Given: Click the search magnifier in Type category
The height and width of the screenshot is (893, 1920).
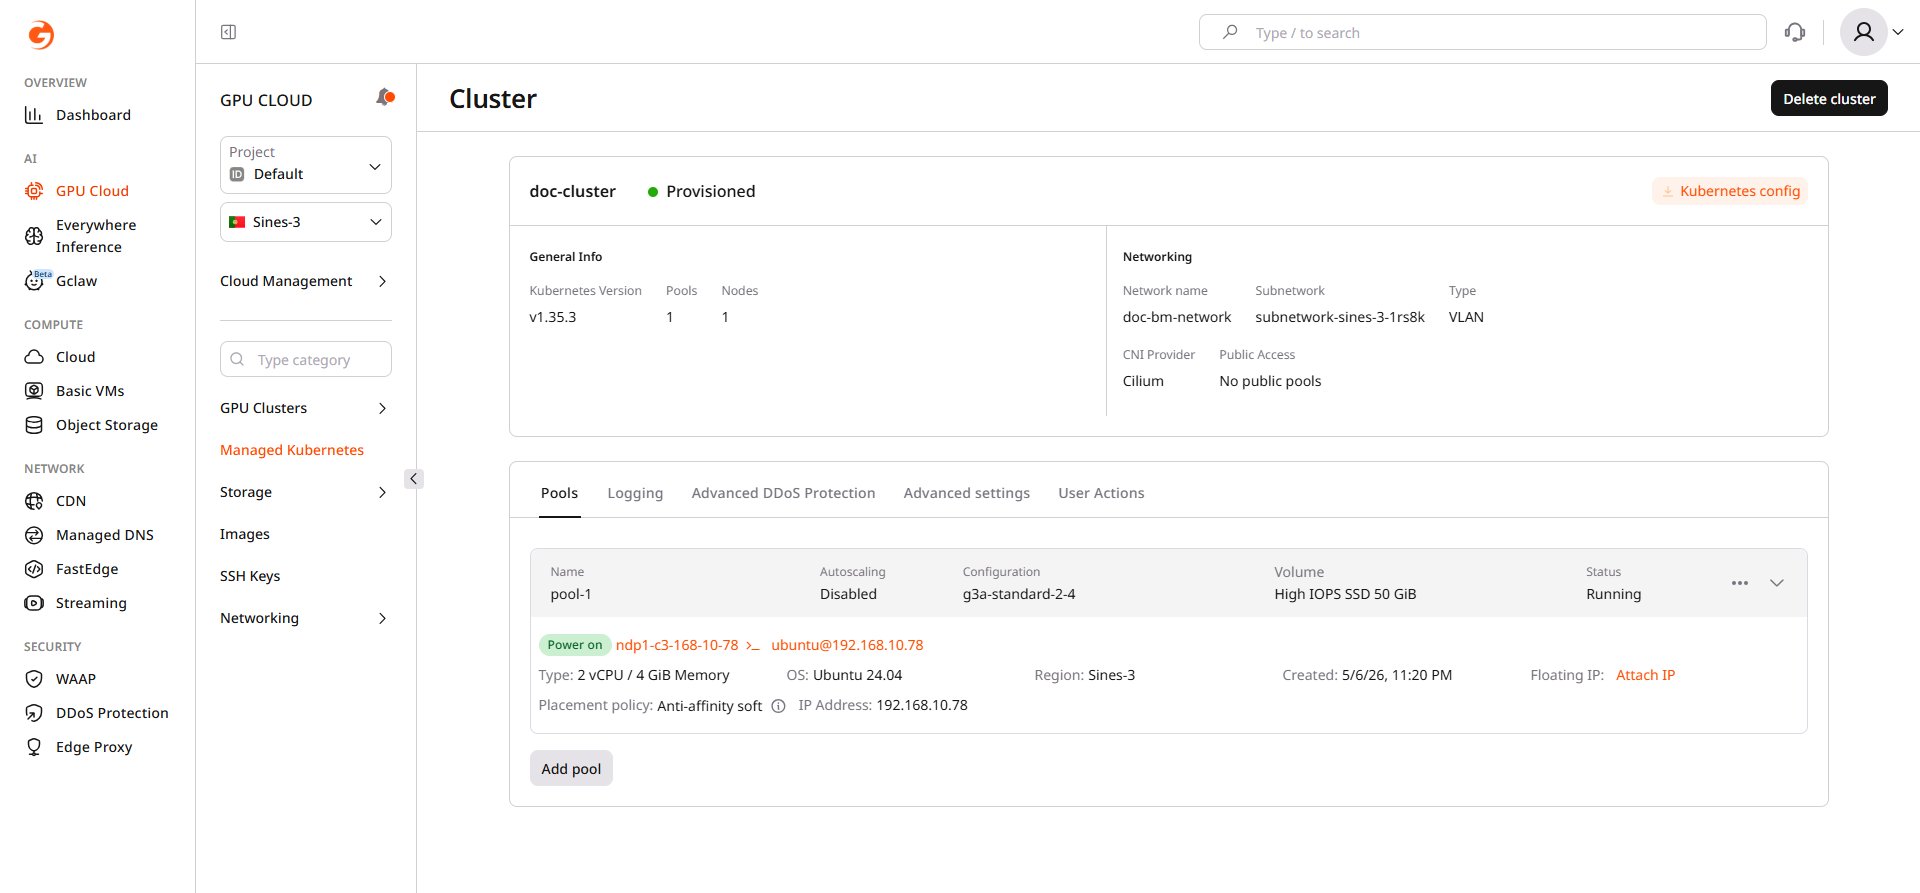Looking at the screenshot, I should coord(237,359).
